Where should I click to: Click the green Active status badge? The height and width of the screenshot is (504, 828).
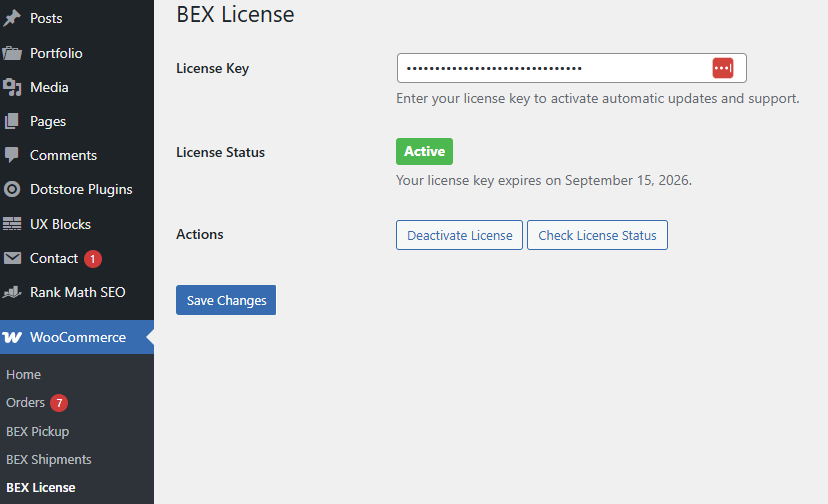tap(425, 152)
